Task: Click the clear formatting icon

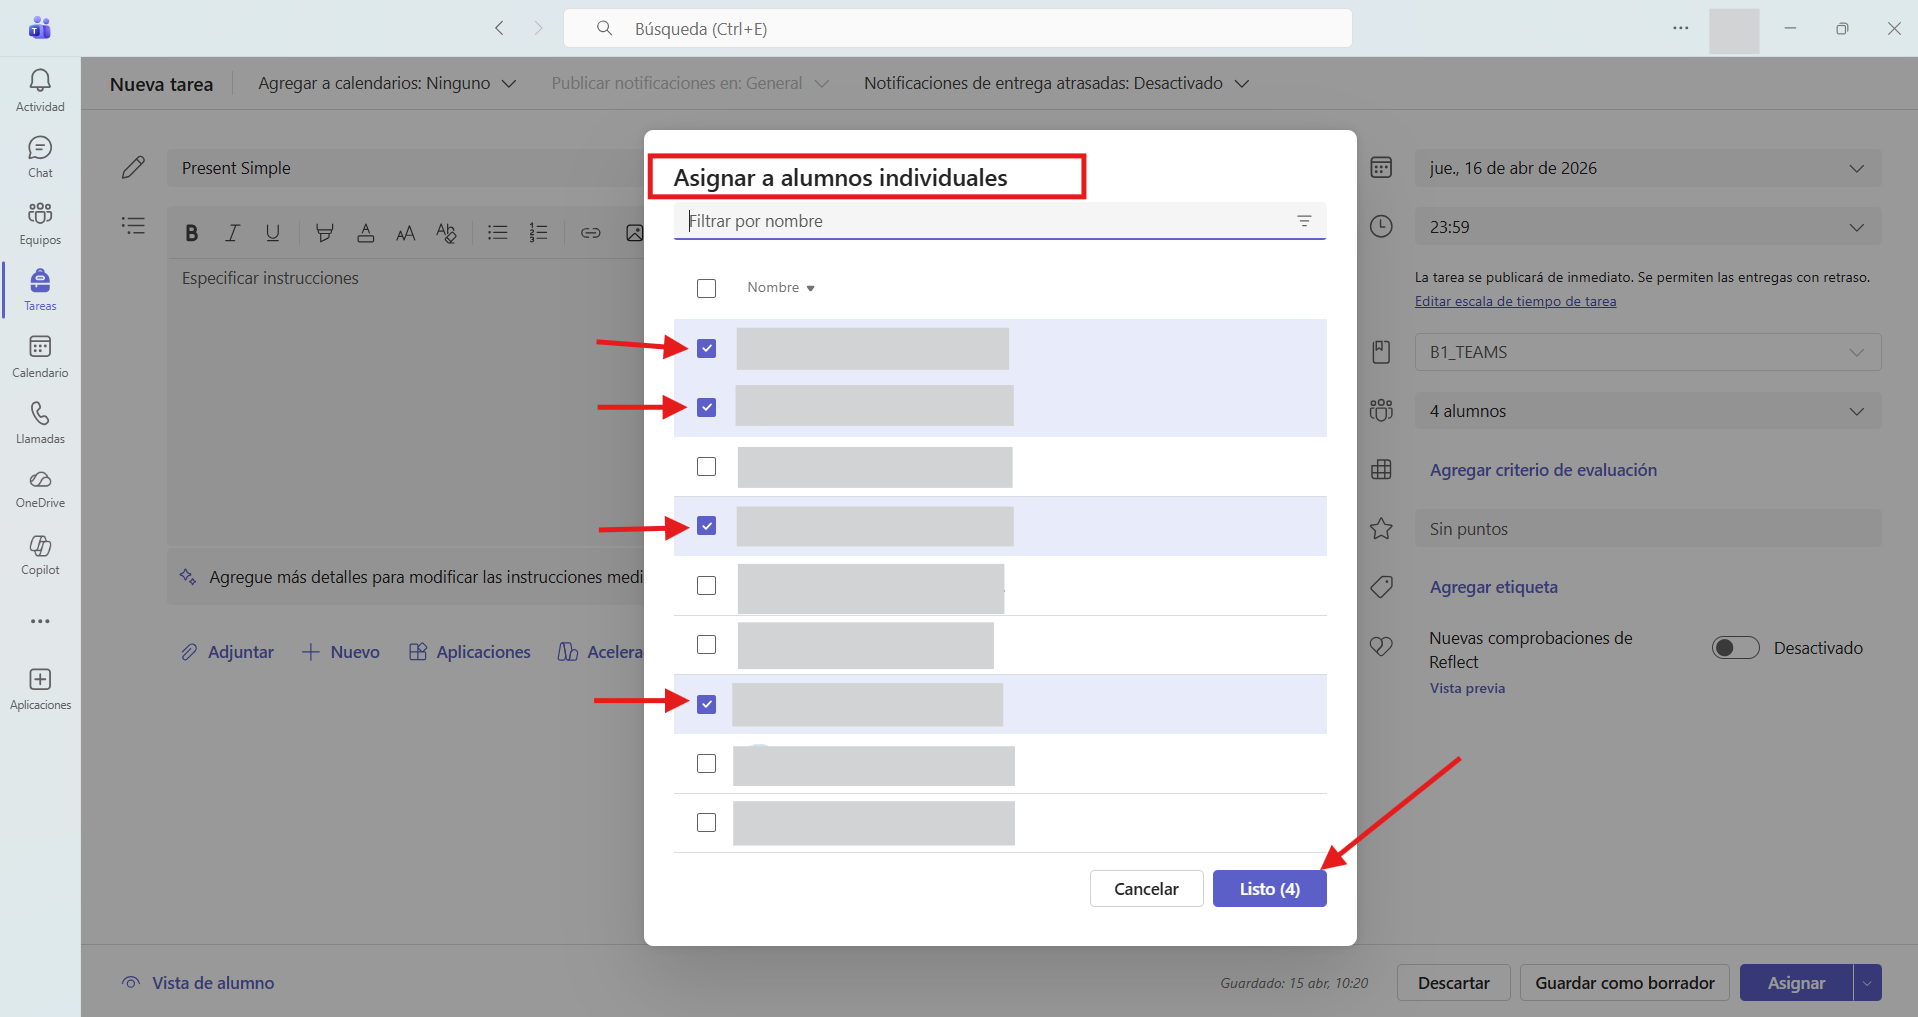Action: (x=446, y=233)
